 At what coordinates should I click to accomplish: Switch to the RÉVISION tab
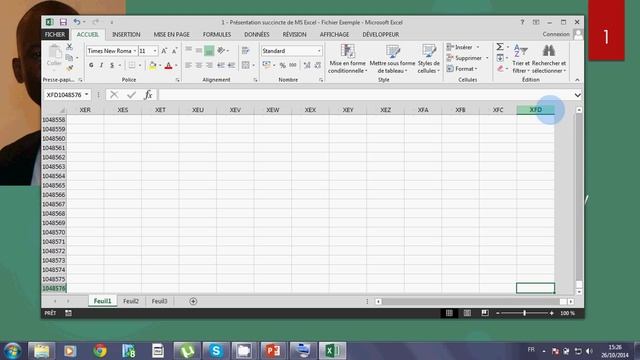pos(294,35)
